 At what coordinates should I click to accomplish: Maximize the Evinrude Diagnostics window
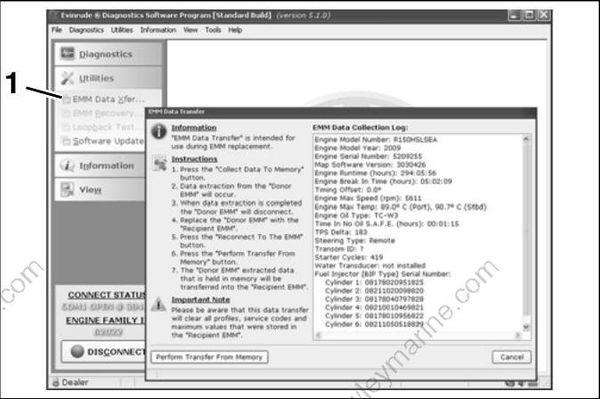click(529, 16)
